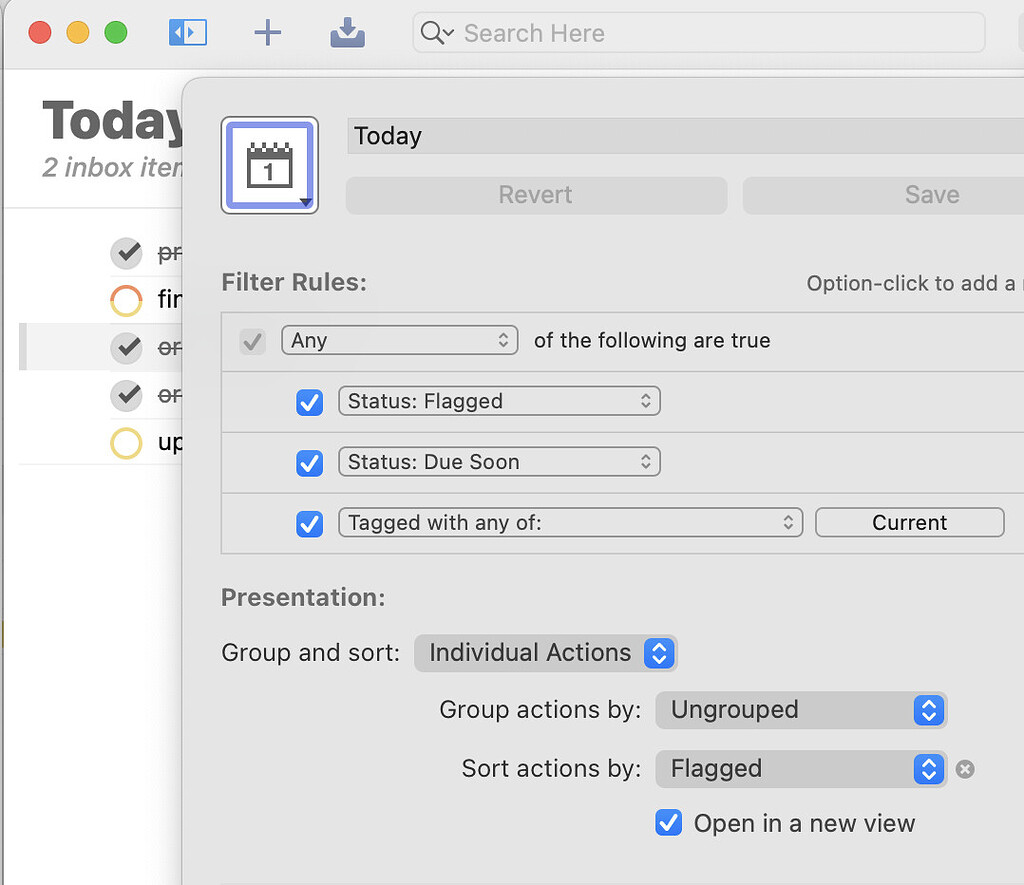
Task: Disable the Tagged with any of rule
Action: (309, 524)
